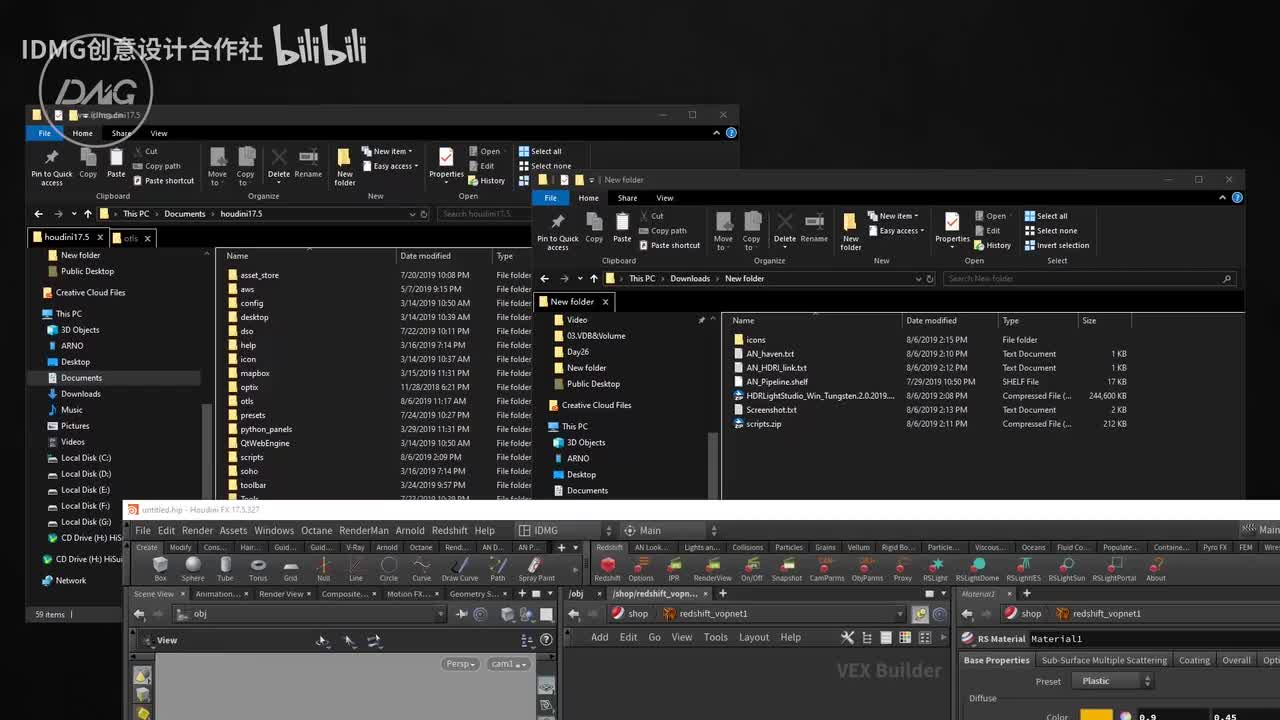Take a Redshift Snapshot

(x=787, y=569)
